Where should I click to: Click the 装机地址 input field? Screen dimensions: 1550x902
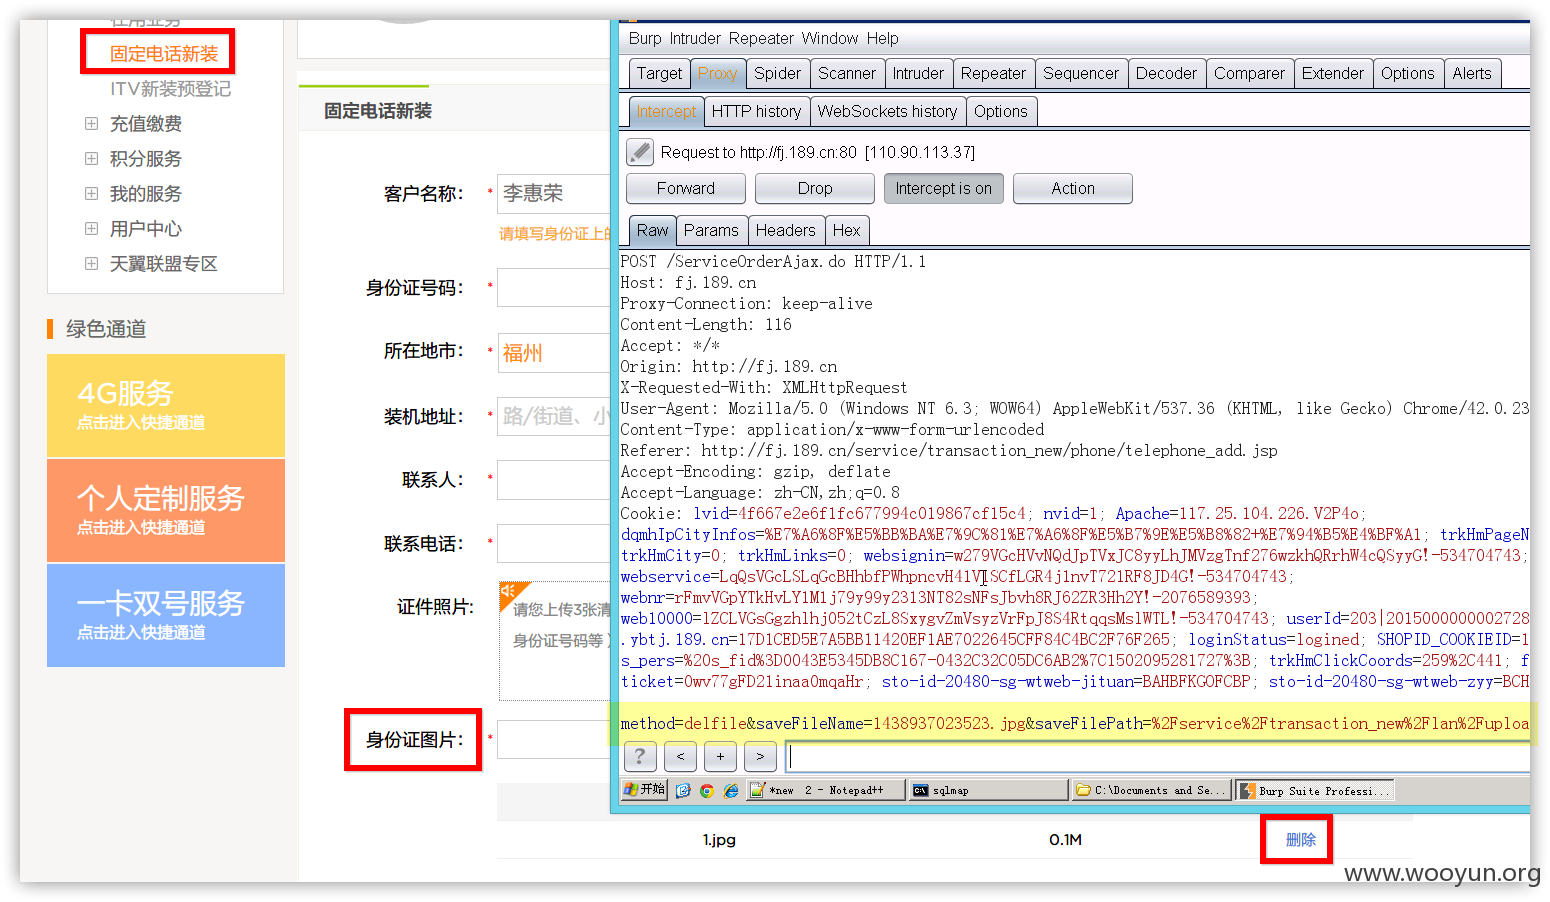tap(553, 416)
